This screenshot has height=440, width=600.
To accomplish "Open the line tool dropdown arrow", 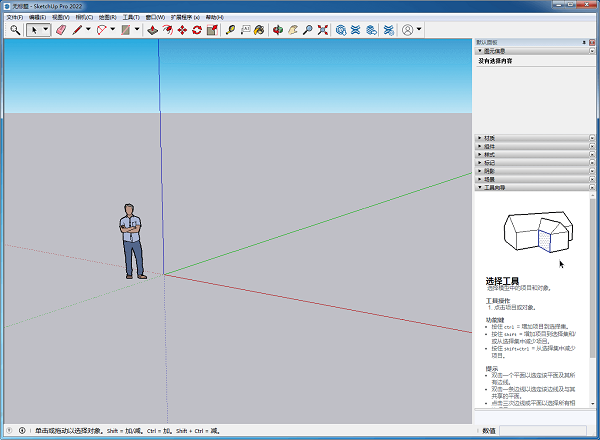I will pos(91,30).
